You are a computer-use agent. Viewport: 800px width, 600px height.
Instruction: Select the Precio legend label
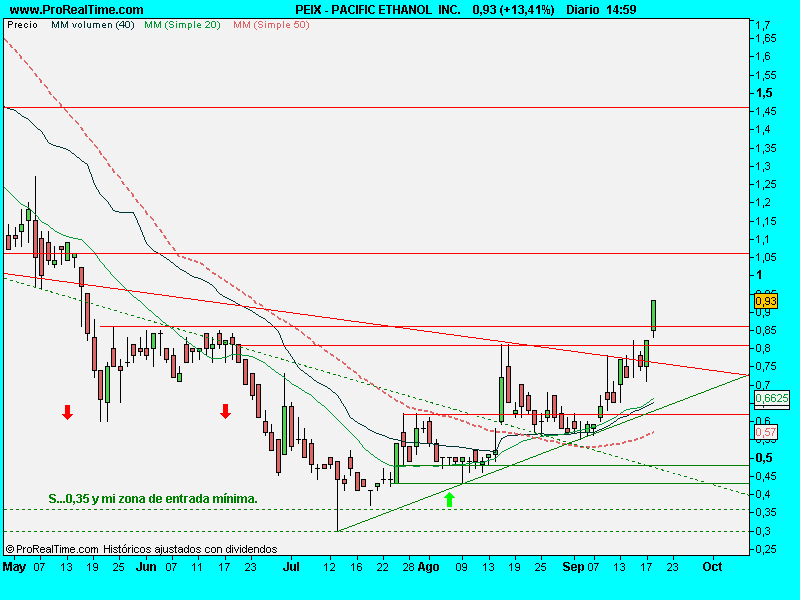(22, 24)
